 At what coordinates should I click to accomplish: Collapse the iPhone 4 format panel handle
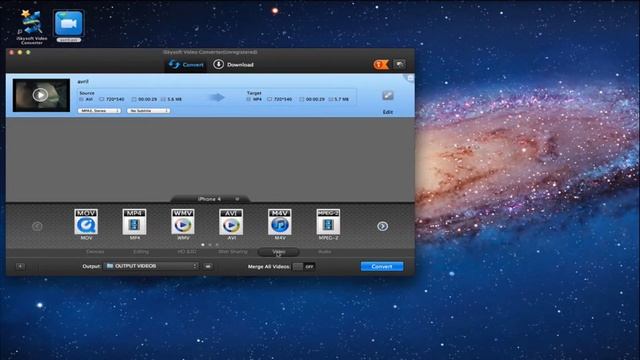pyautogui.click(x=210, y=199)
